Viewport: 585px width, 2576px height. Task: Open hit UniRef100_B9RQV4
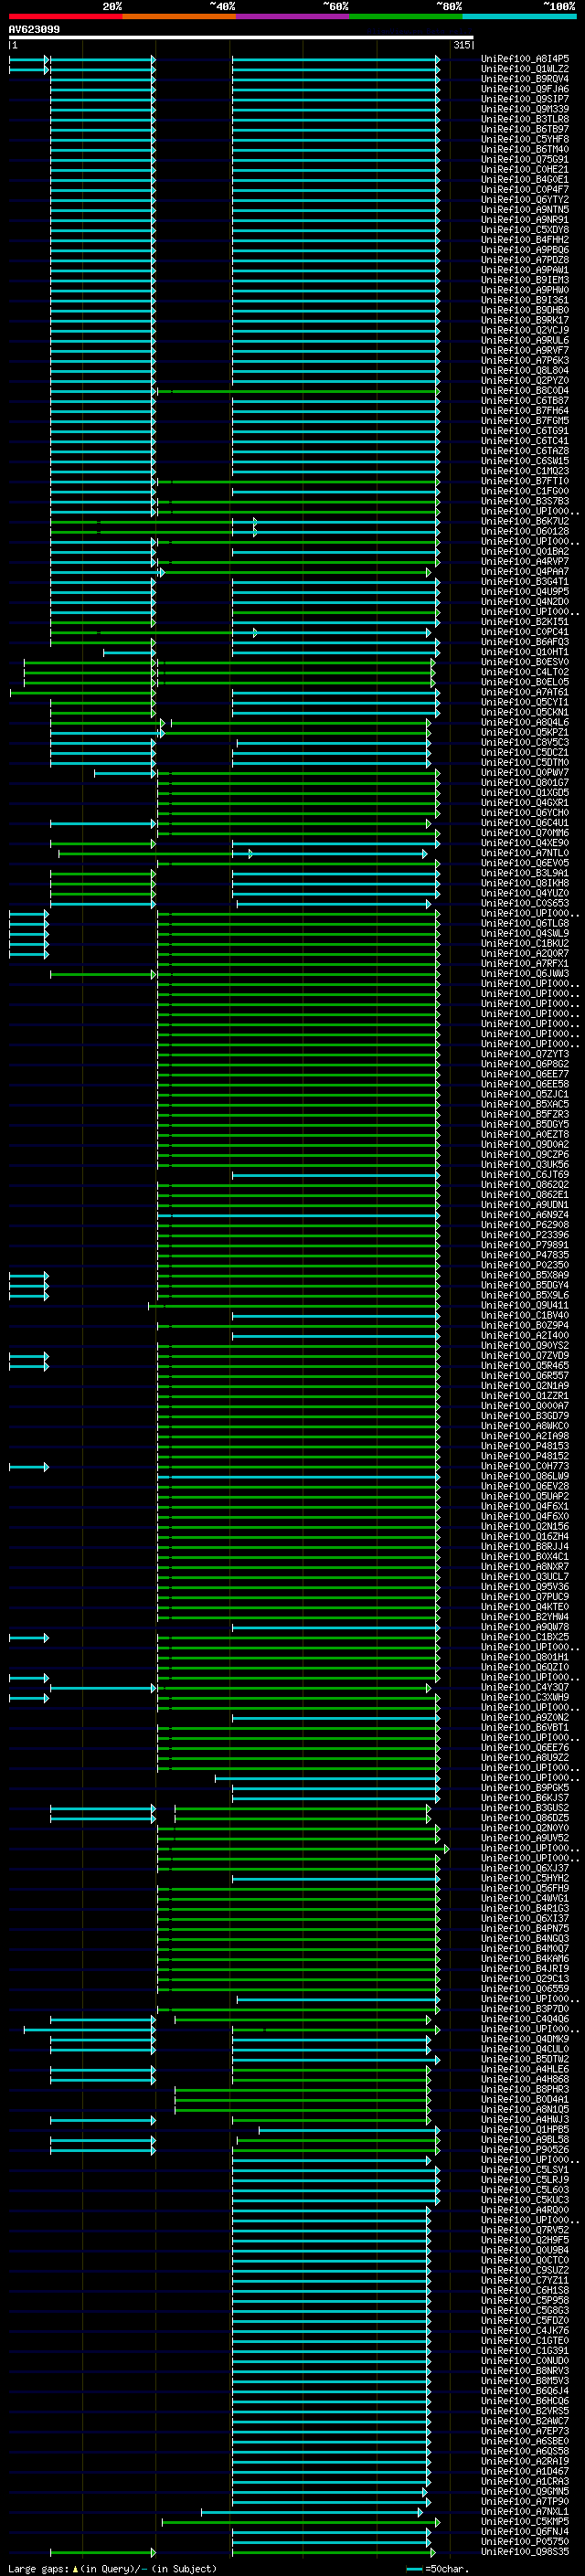(525, 79)
